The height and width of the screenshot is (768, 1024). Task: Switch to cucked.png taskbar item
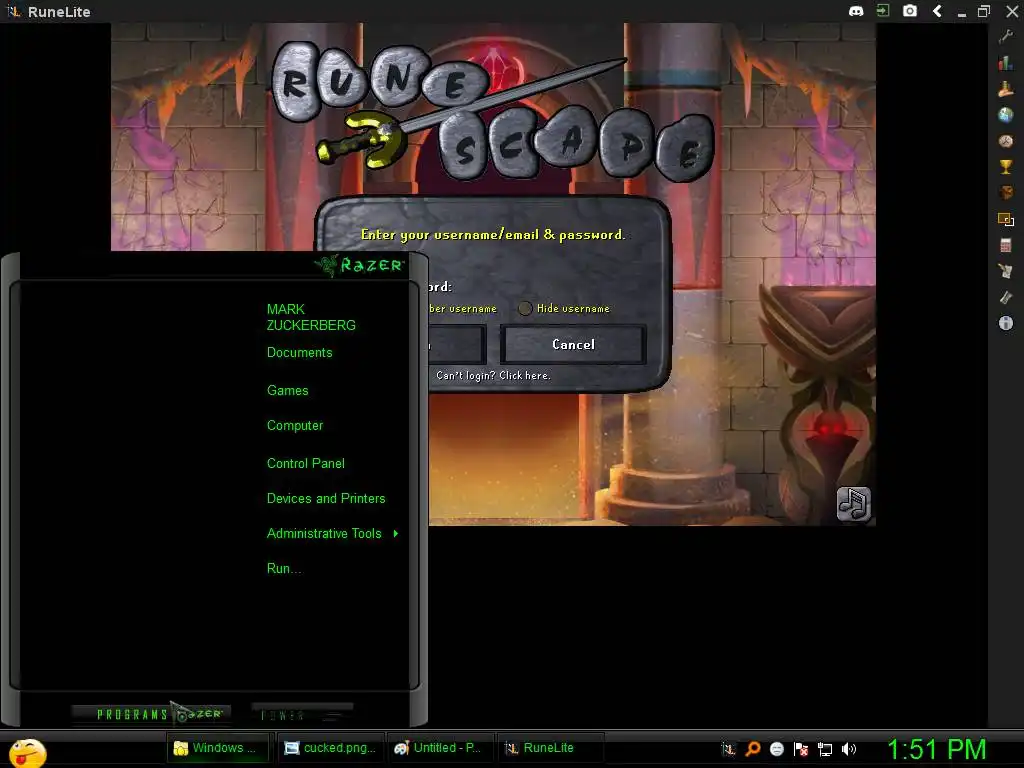click(x=330, y=748)
